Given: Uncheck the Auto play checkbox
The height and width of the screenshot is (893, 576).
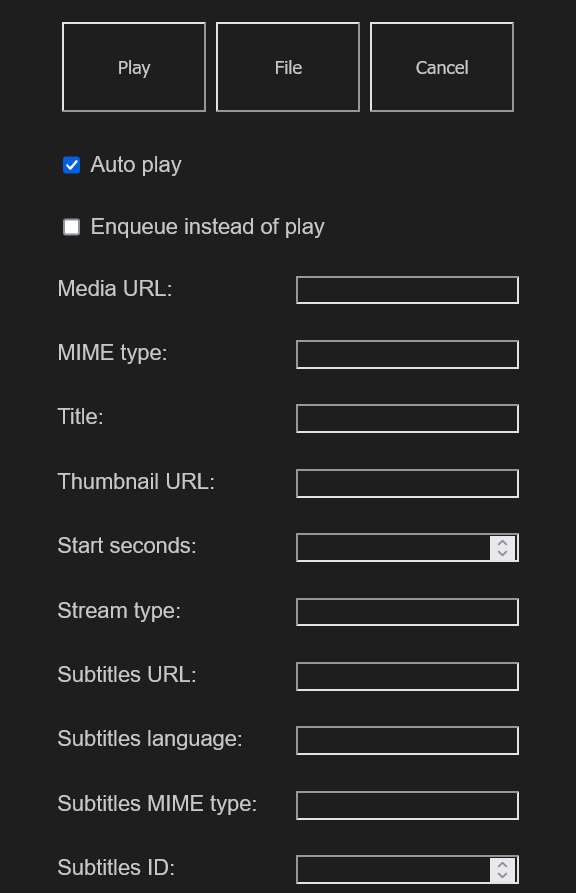Looking at the screenshot, I should (x=71, y=165).
